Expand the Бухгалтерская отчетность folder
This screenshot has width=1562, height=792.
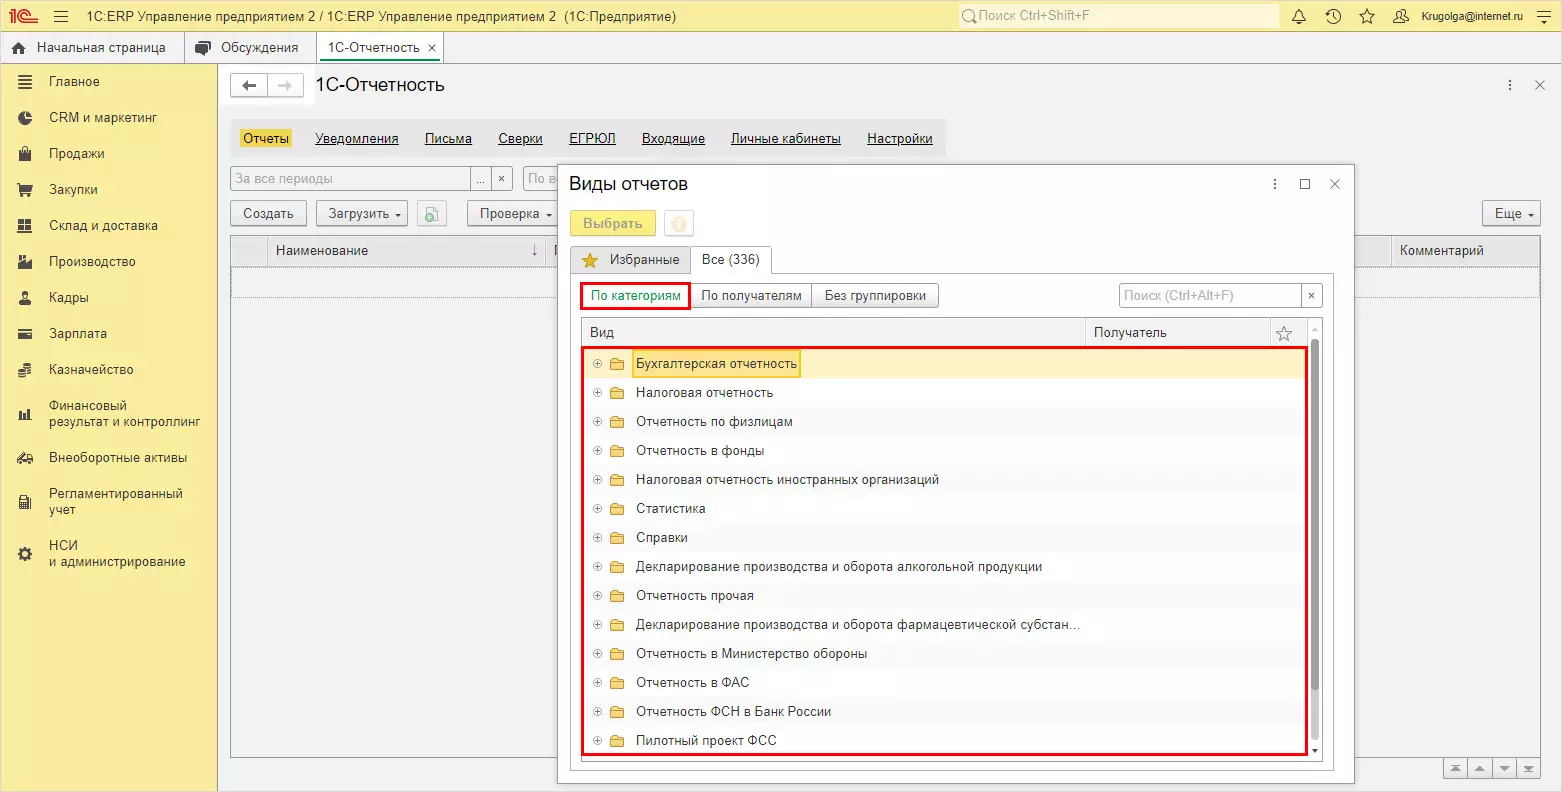click(597, 364)
